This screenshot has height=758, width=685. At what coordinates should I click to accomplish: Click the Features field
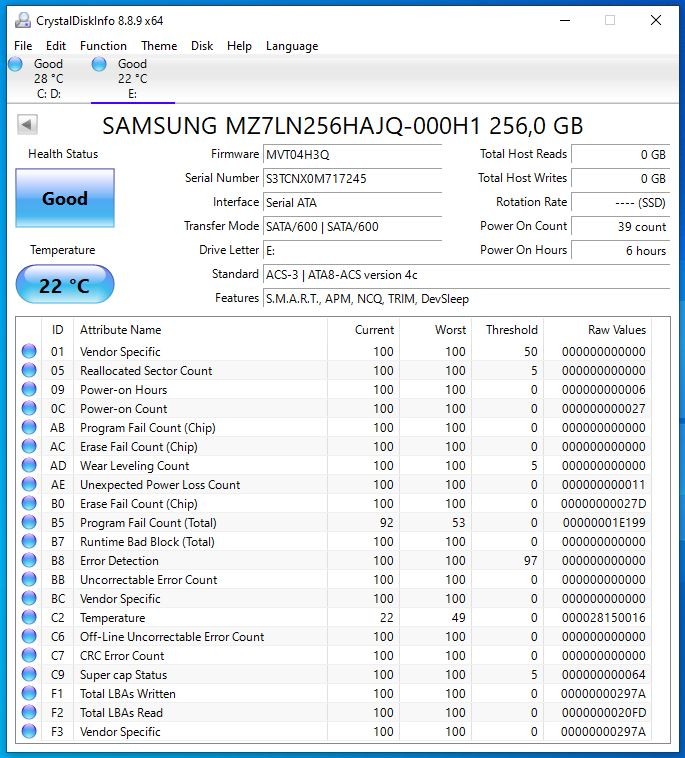[466, 299]
